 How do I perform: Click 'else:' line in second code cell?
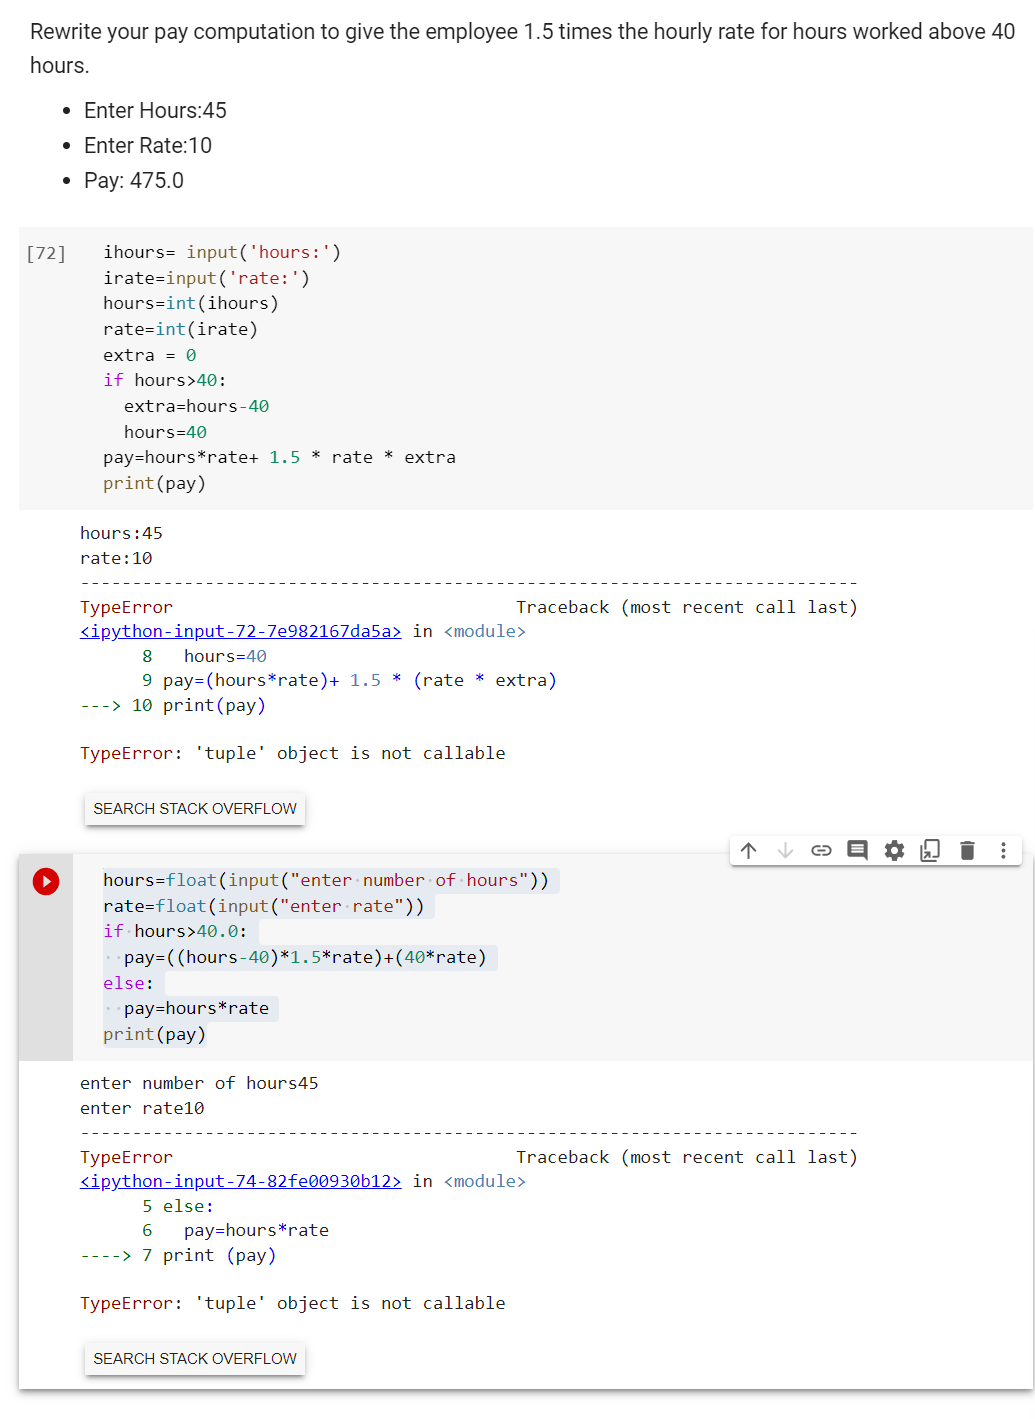point(128,983)
